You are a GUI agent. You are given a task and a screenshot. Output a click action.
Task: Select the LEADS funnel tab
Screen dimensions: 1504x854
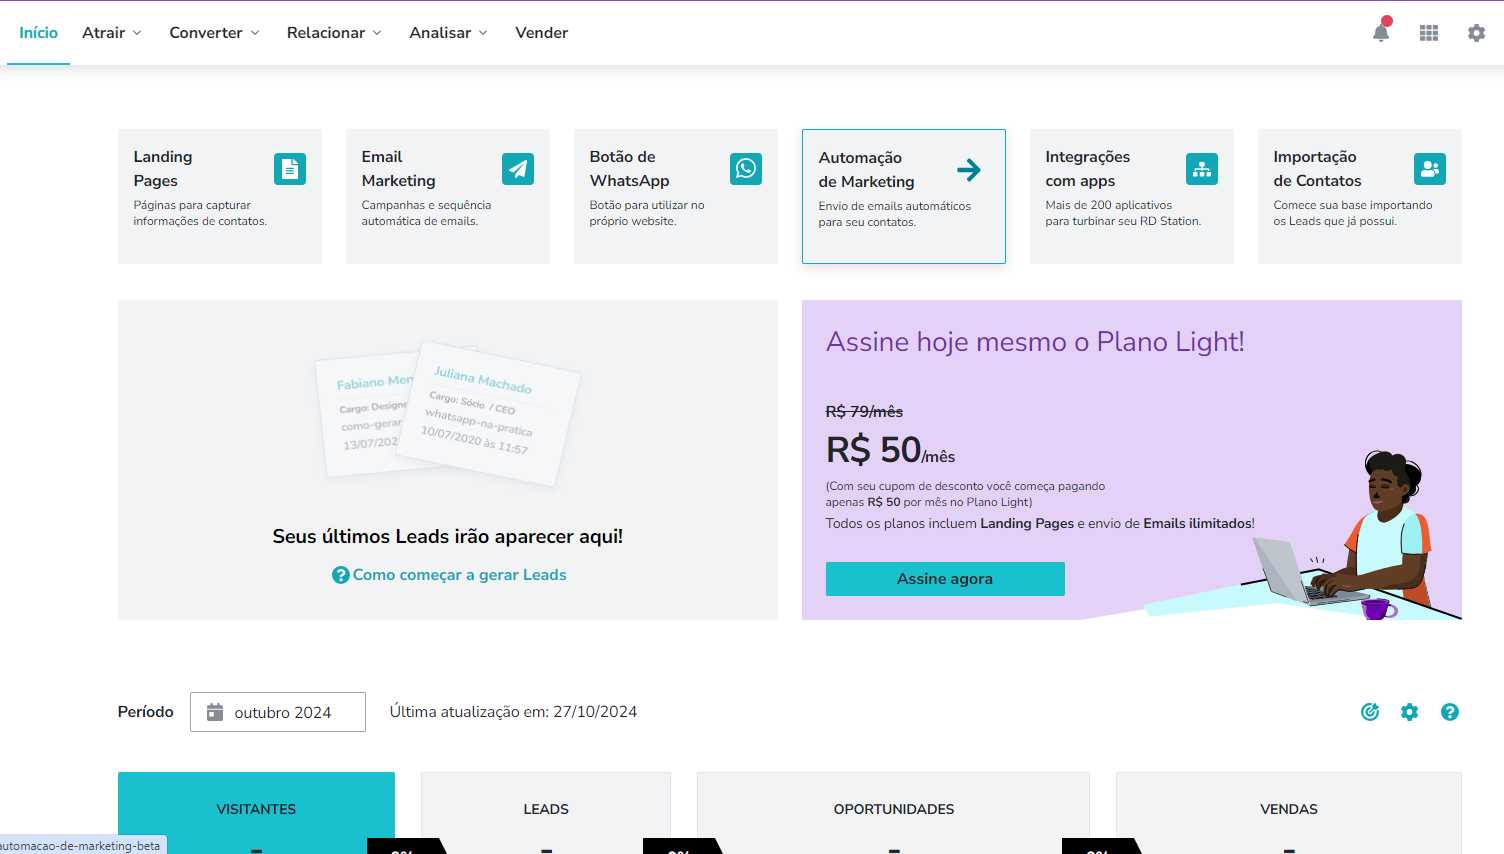coord(546,812)
